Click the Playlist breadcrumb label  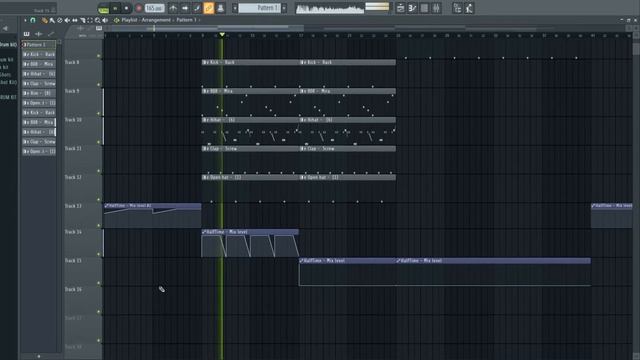pyautogui.click(x=129, y=20)
